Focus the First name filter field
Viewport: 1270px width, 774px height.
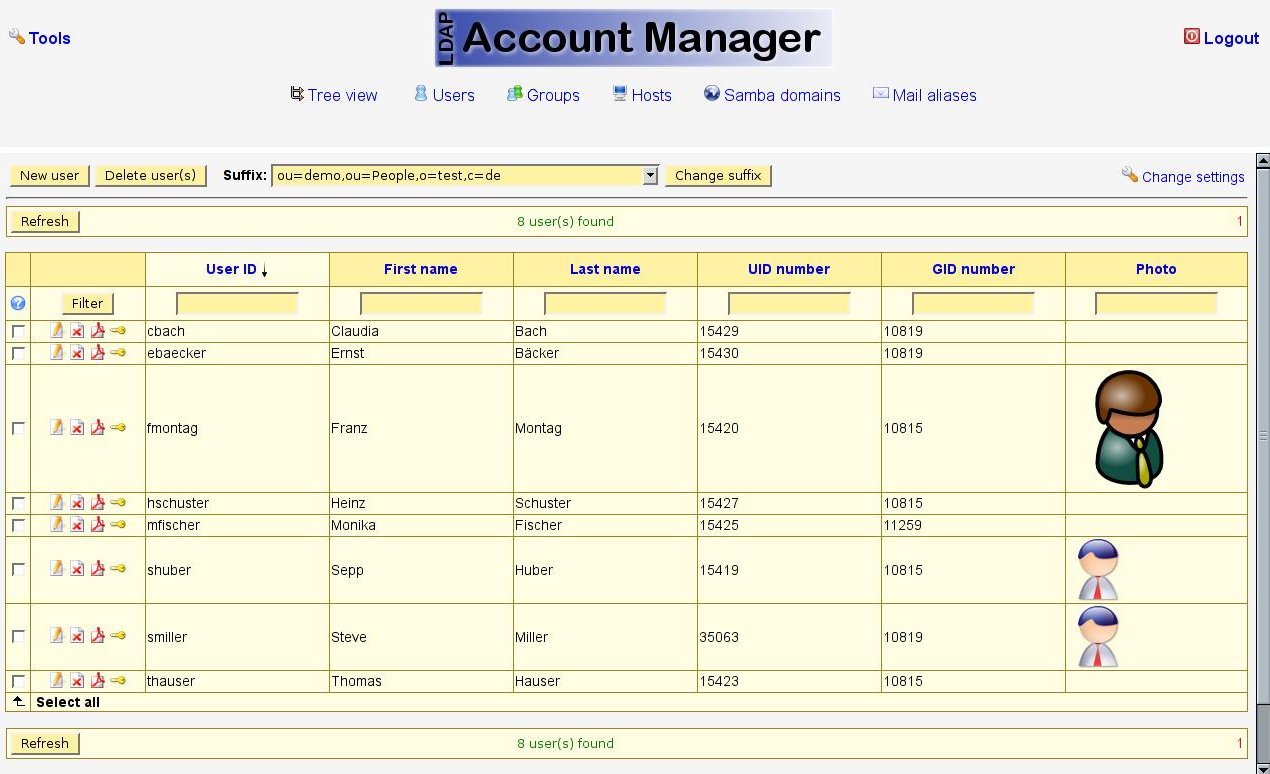pos(421,303)
